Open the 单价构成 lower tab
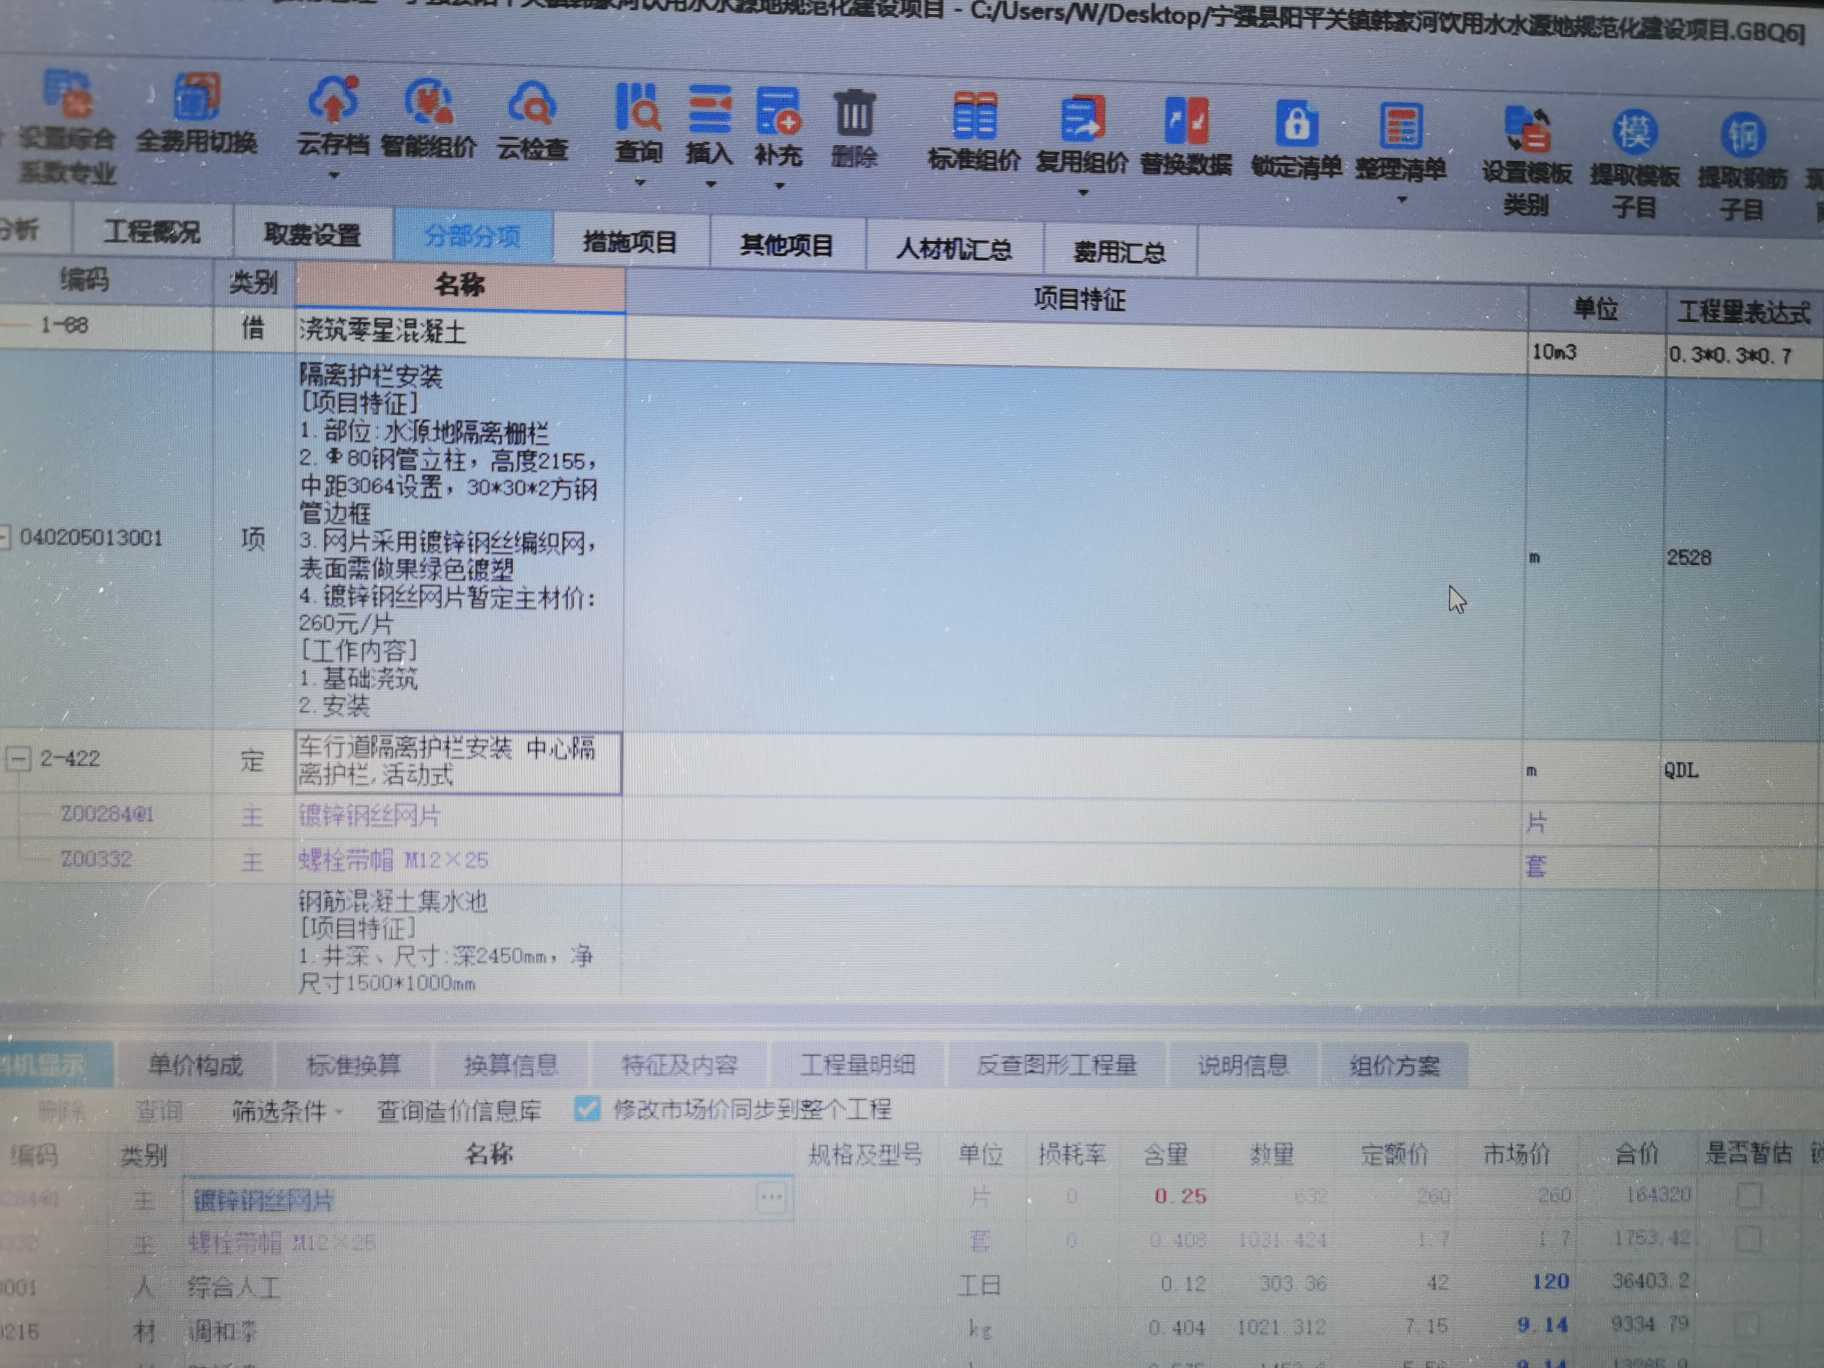This screenshot has width=1824, height=1368. tap(195, 1066)
